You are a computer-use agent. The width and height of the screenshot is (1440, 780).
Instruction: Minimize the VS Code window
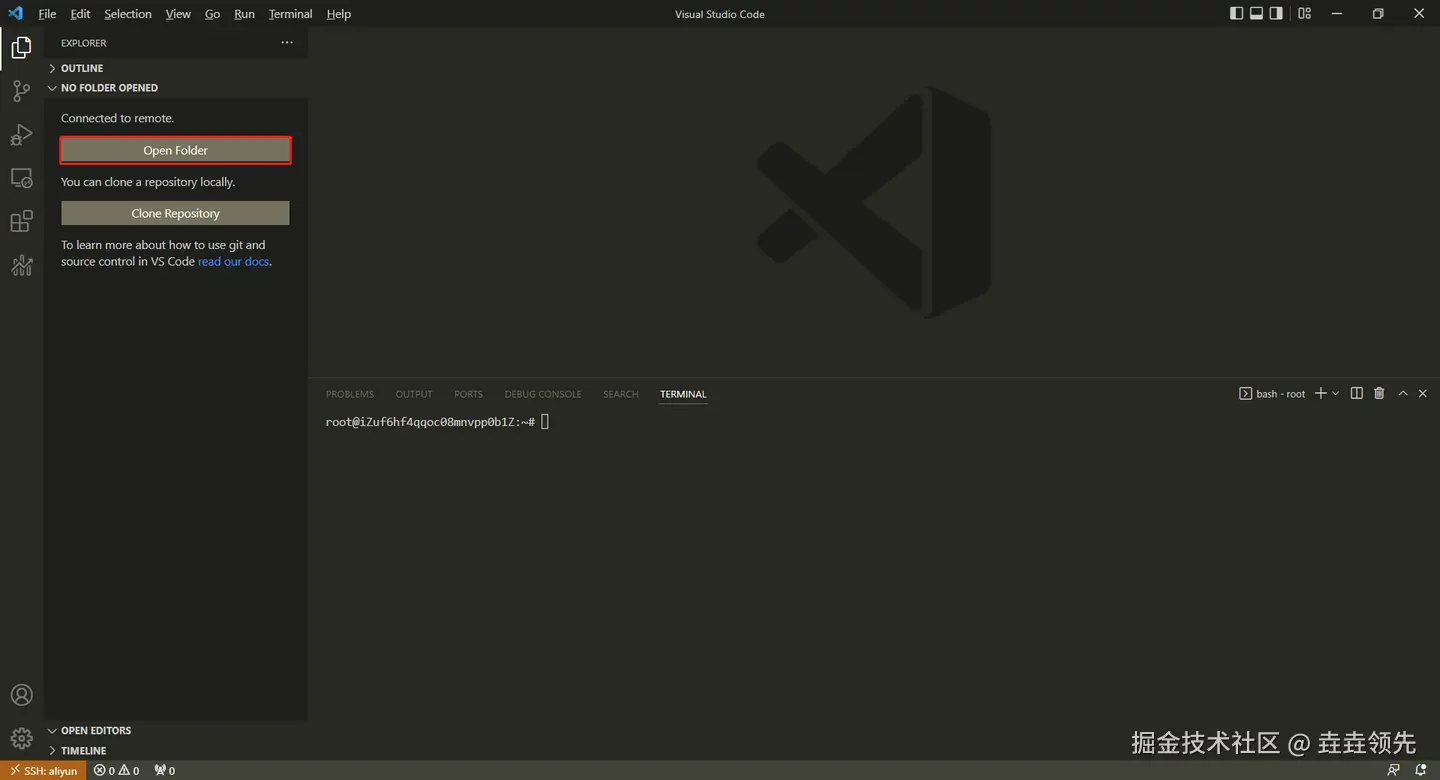pyautogui.click(x=1337, y=13)
